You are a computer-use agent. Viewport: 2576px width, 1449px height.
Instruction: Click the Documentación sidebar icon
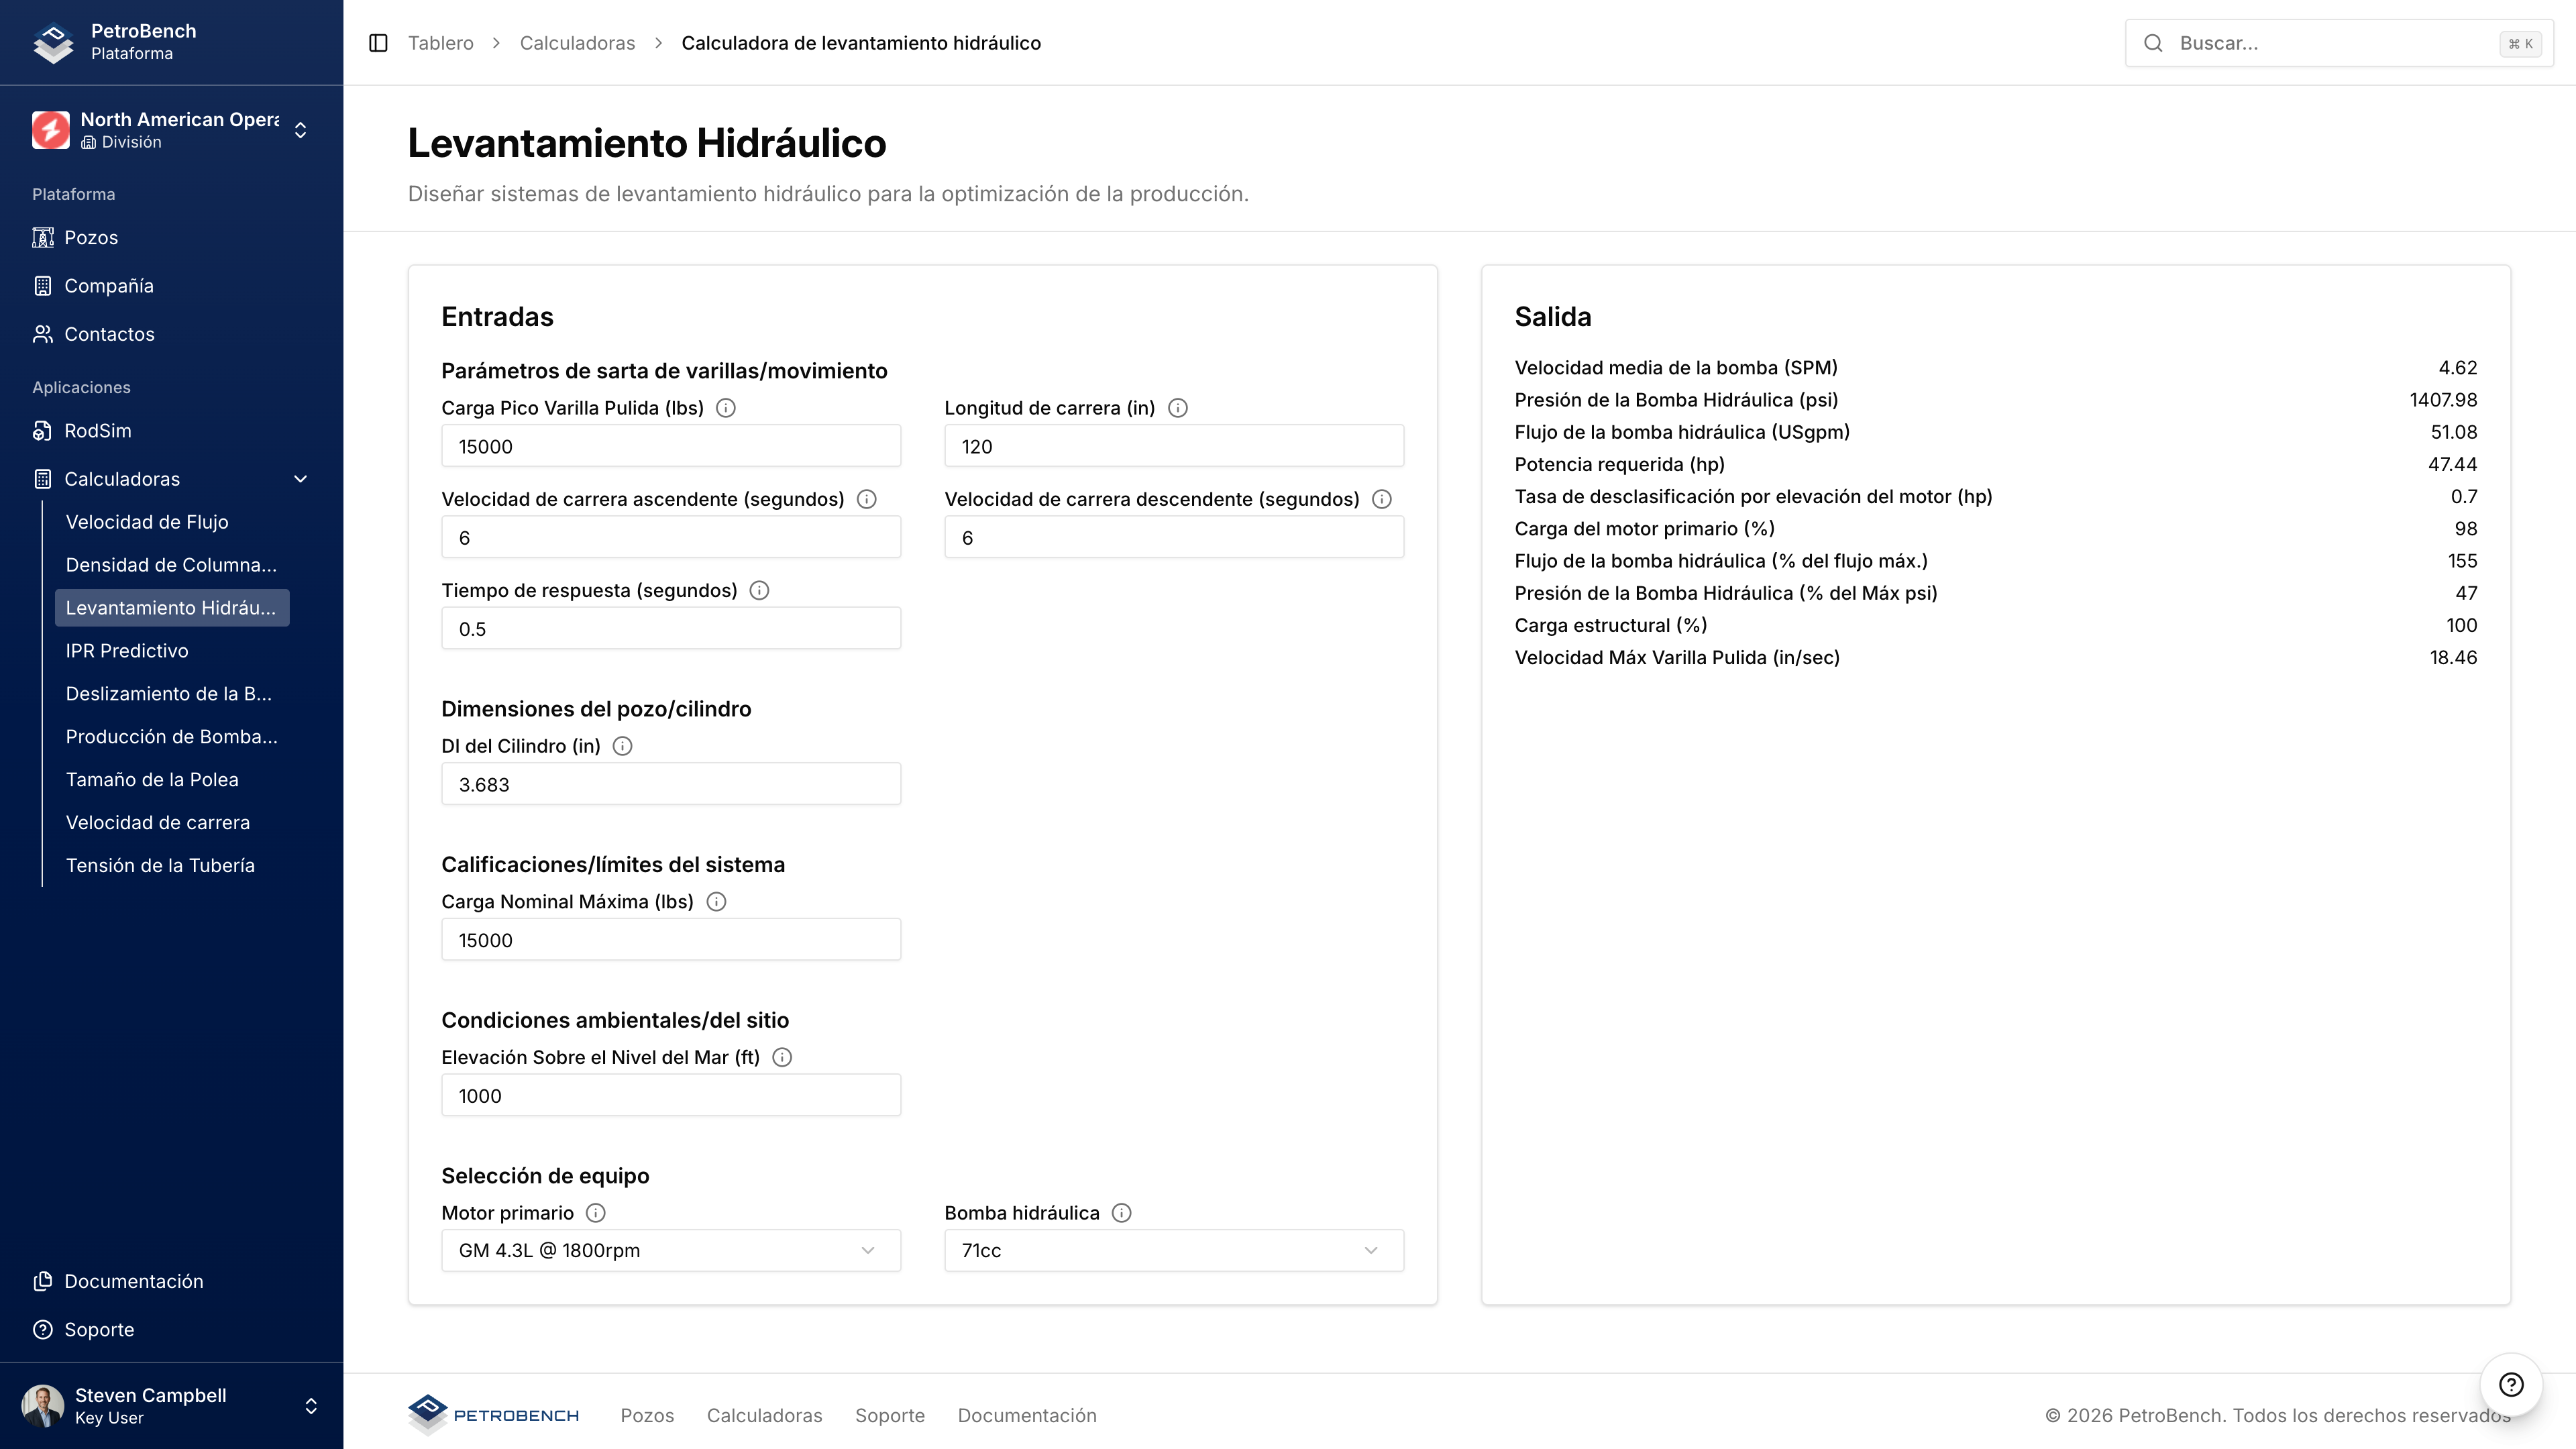[43, 1281]
